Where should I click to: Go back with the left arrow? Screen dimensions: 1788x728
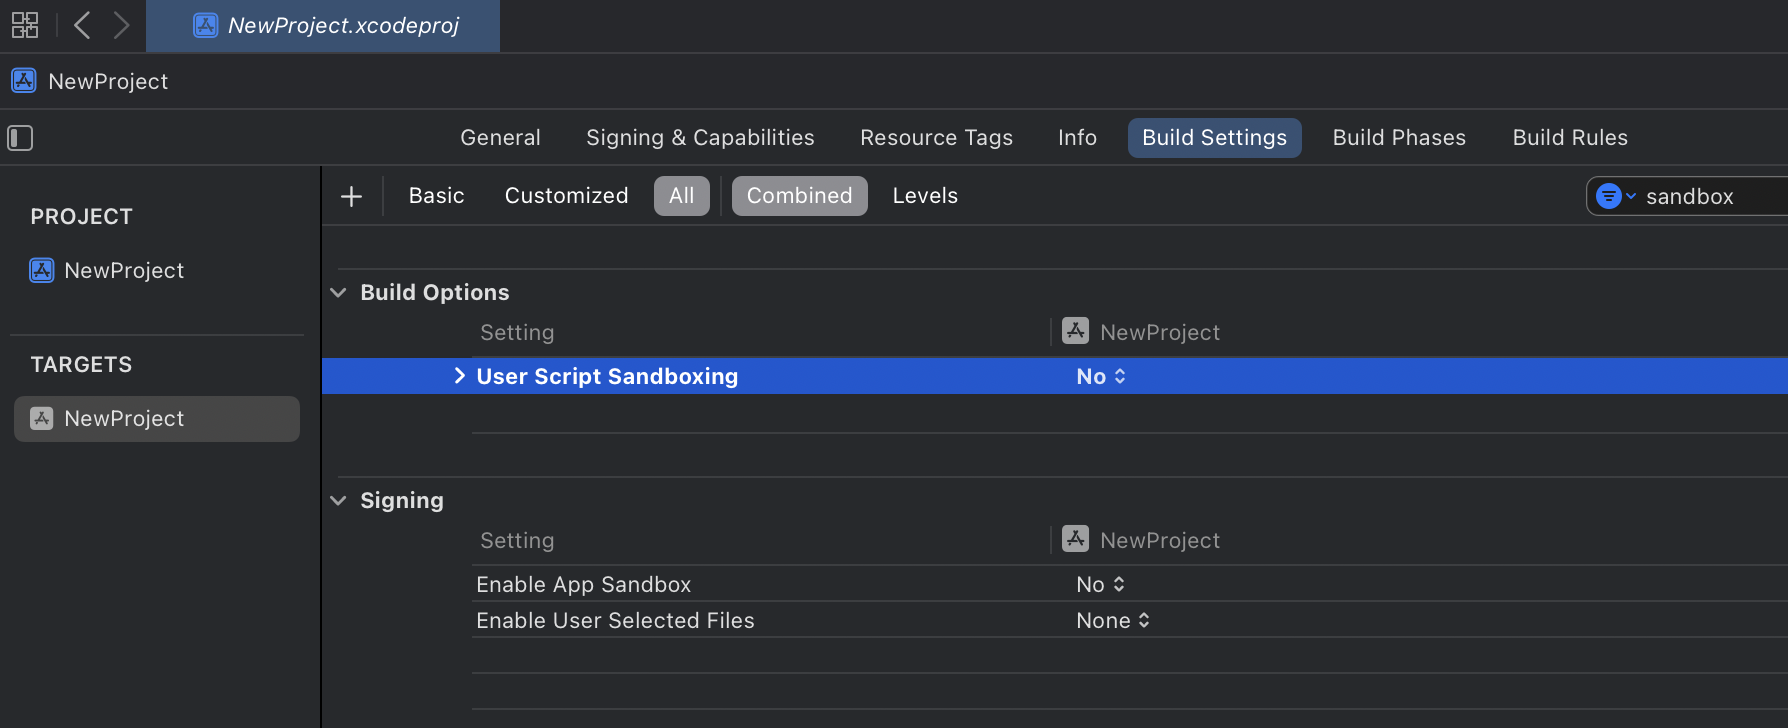[82, 25]
